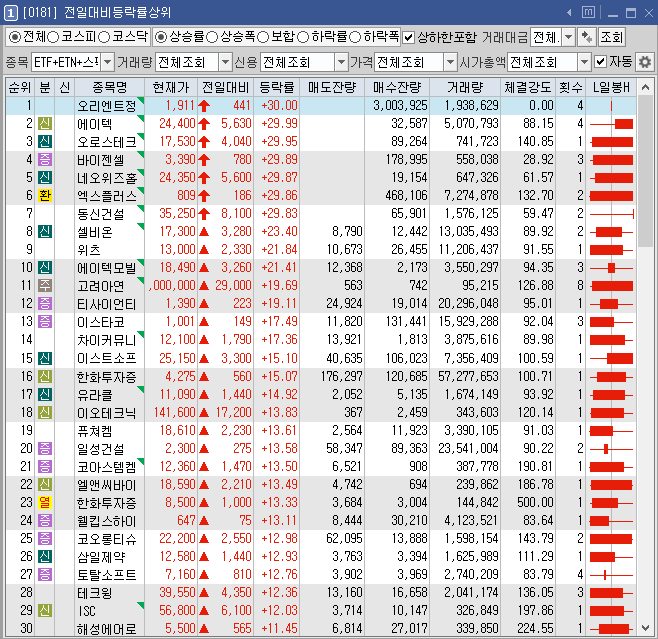Click up triangle on 셀비온 row
658x639 pixels.
coord(204,231)
